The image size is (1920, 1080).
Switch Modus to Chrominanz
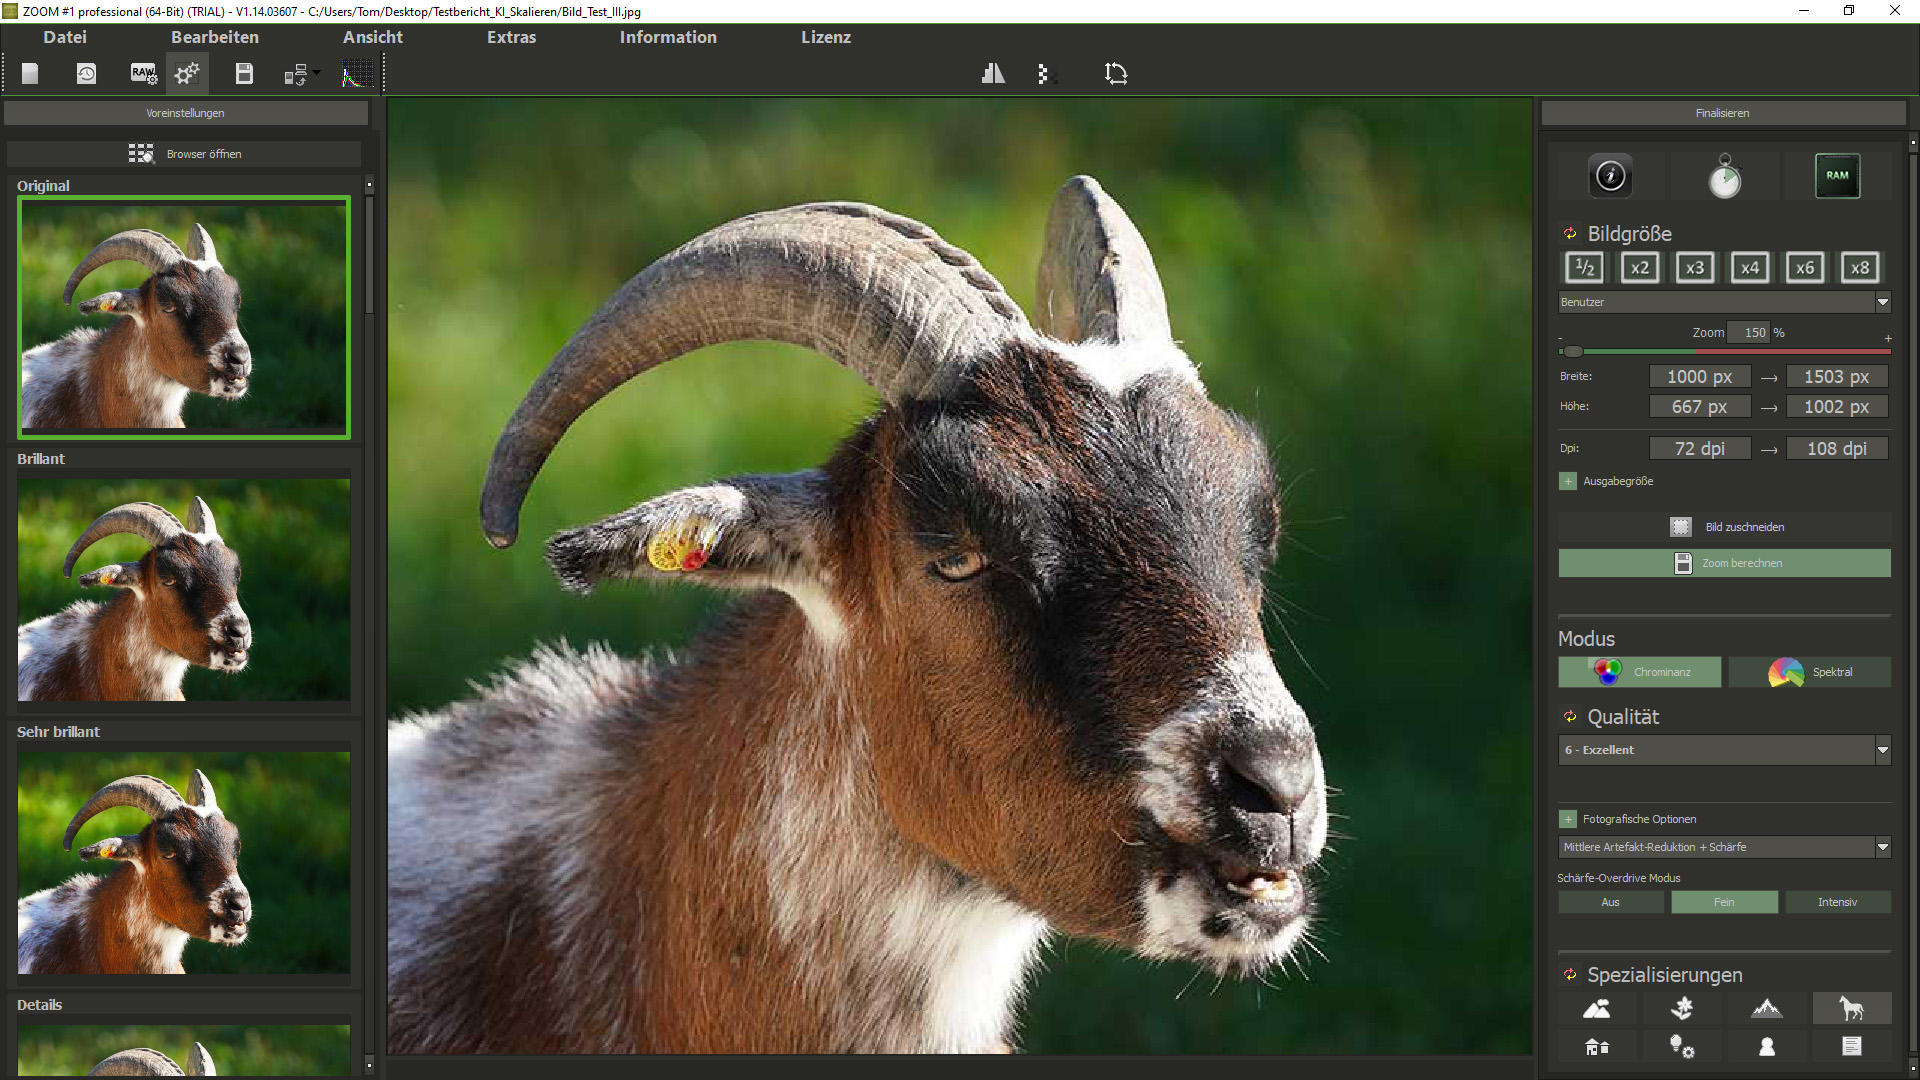coord(1640,672)
